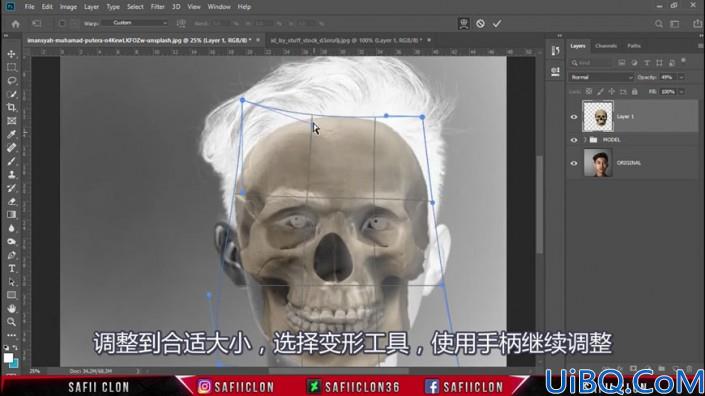
Task: Select the Eyedropper tool
Action: [x=12, y=134]
